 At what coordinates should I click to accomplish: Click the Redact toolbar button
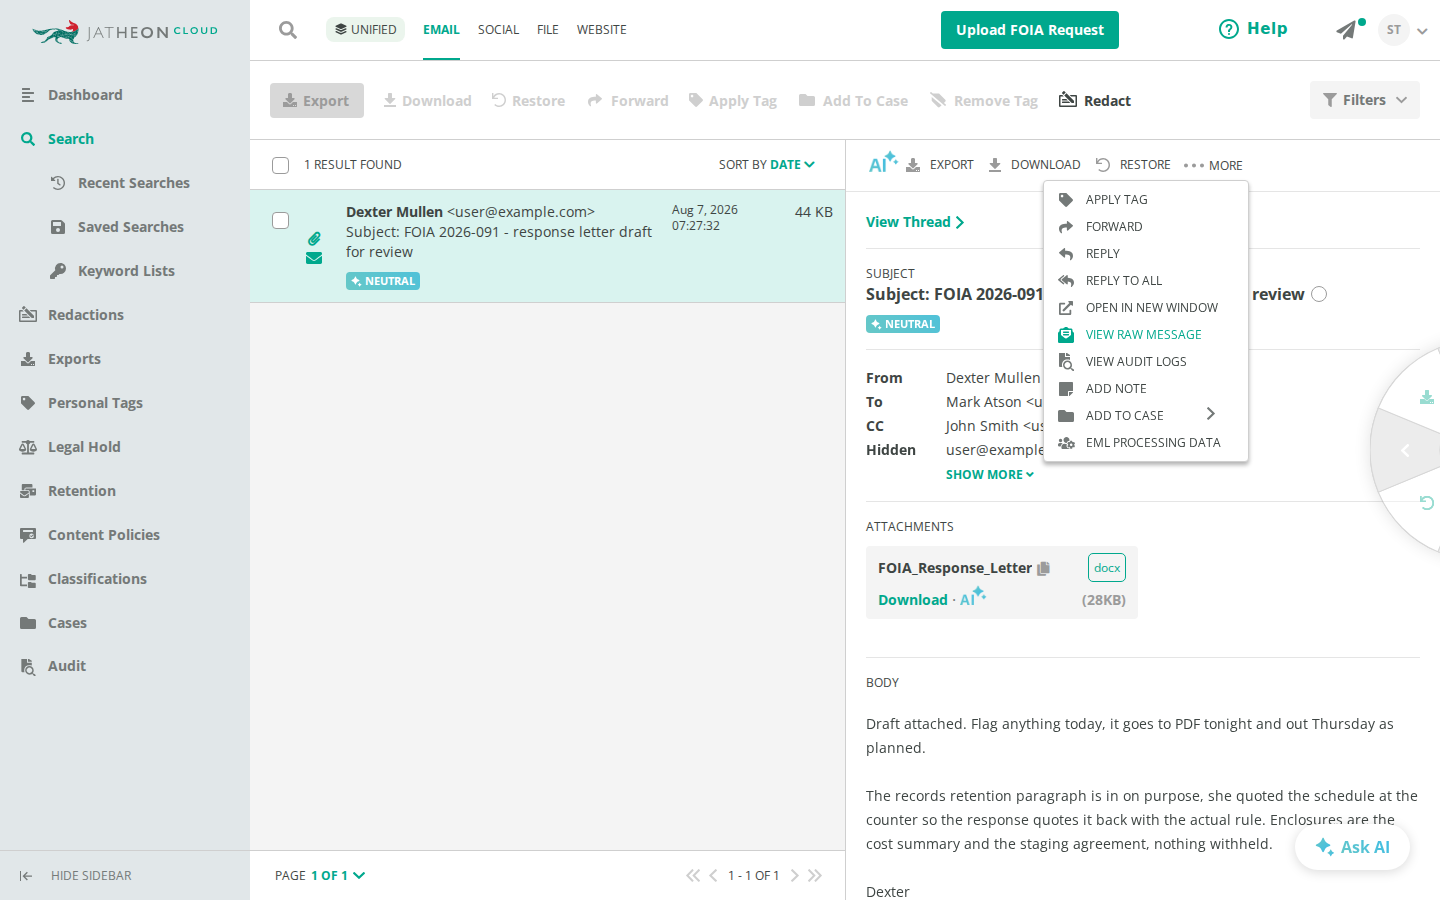click(1095, 100)
